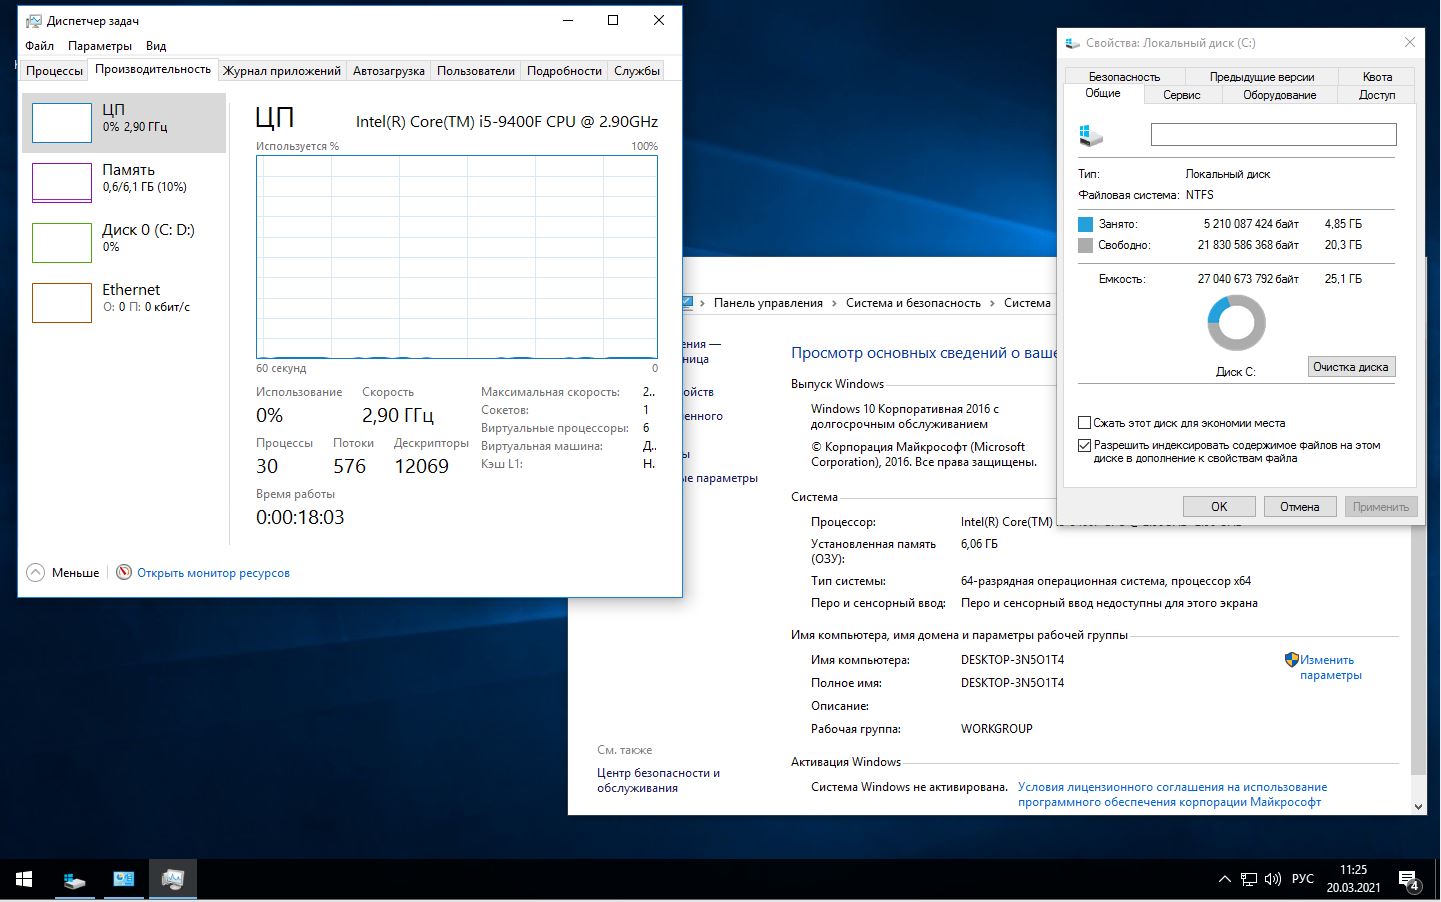Click the uptime value 0:00:18:03
1441x902 pixels.
(x=300, y=517)
